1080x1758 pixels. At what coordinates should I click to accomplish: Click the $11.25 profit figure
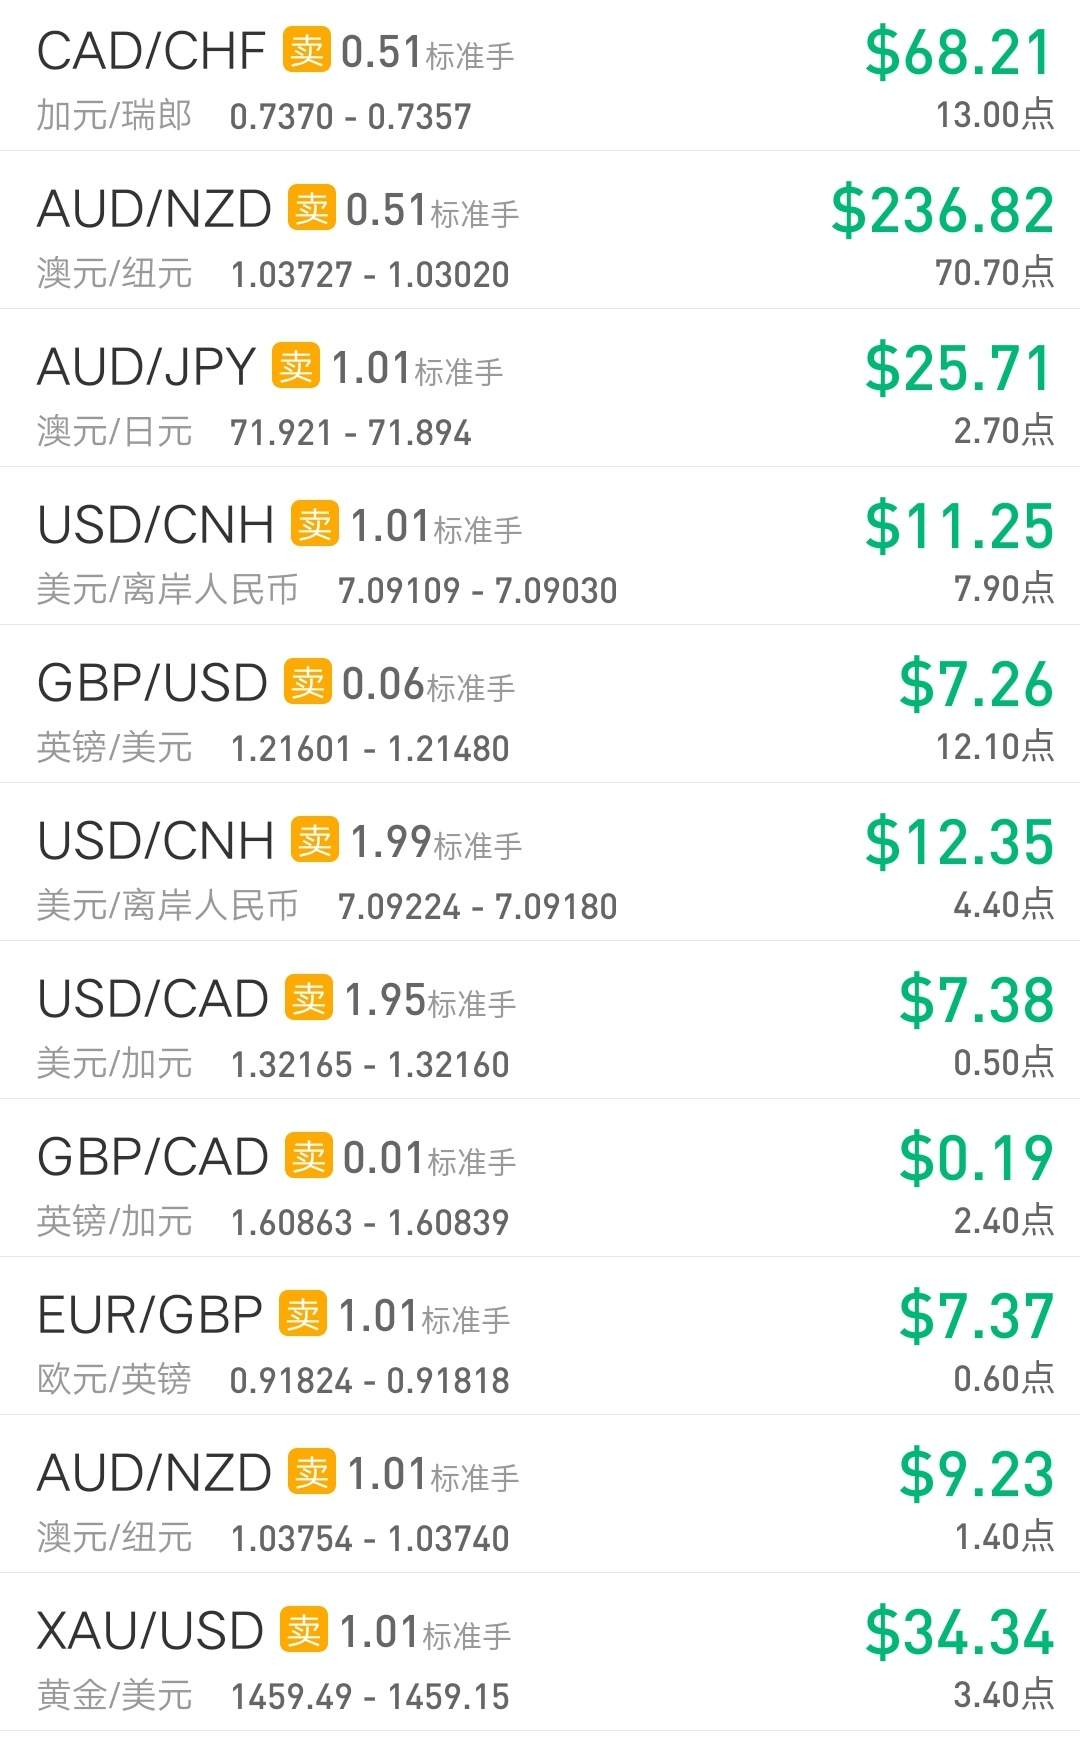[960, 527]
